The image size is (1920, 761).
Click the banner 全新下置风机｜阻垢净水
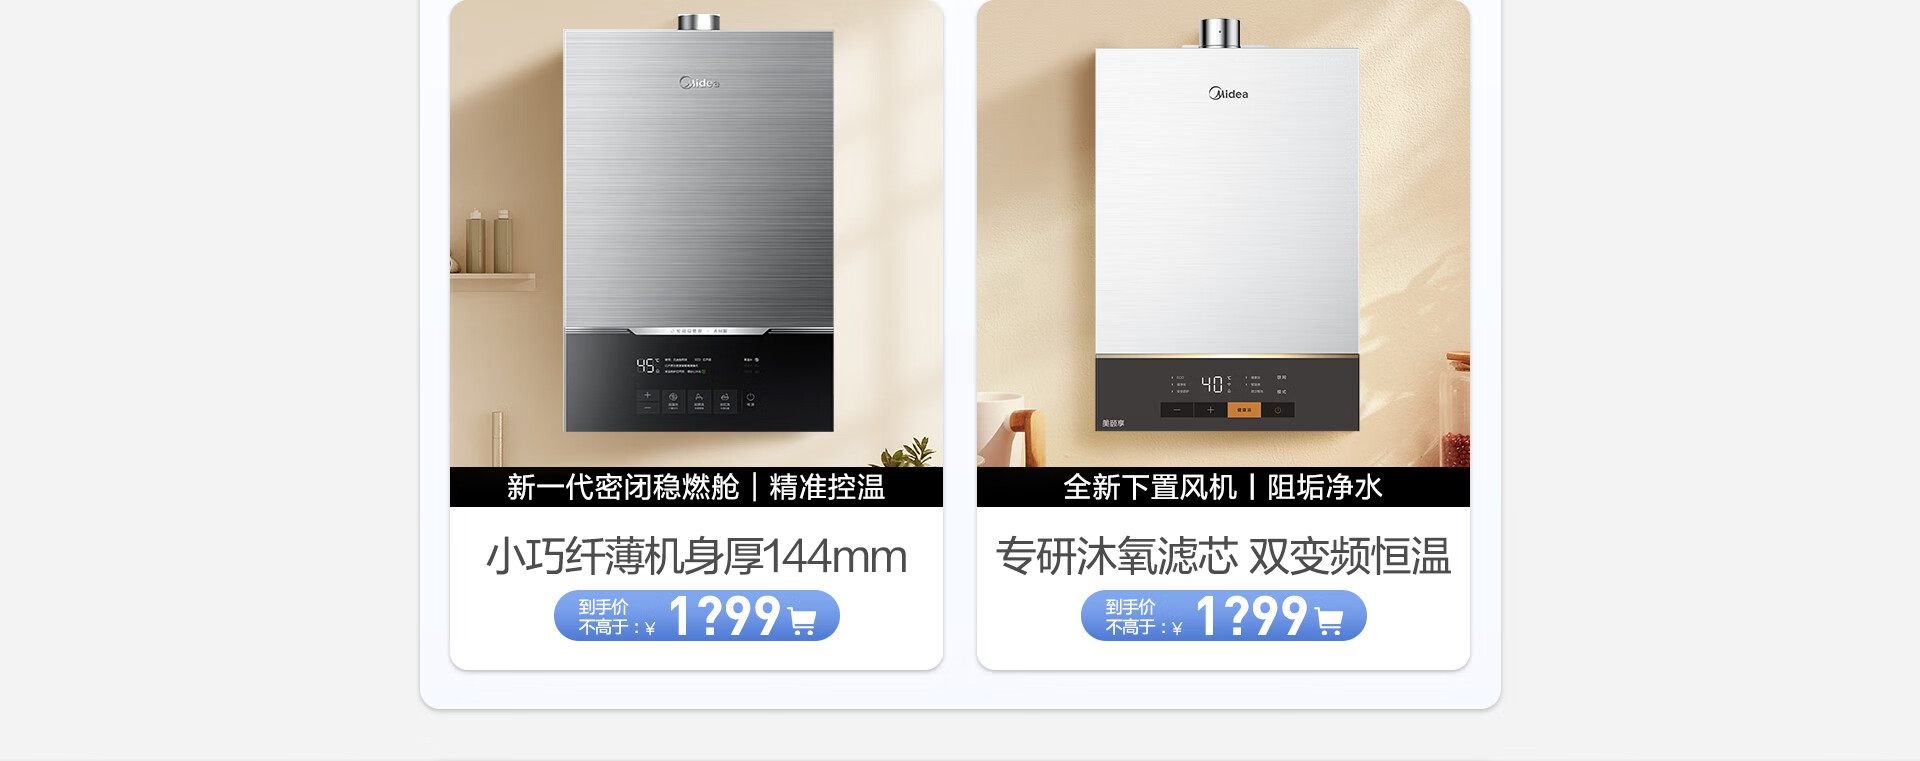[x=1223, y=487]
